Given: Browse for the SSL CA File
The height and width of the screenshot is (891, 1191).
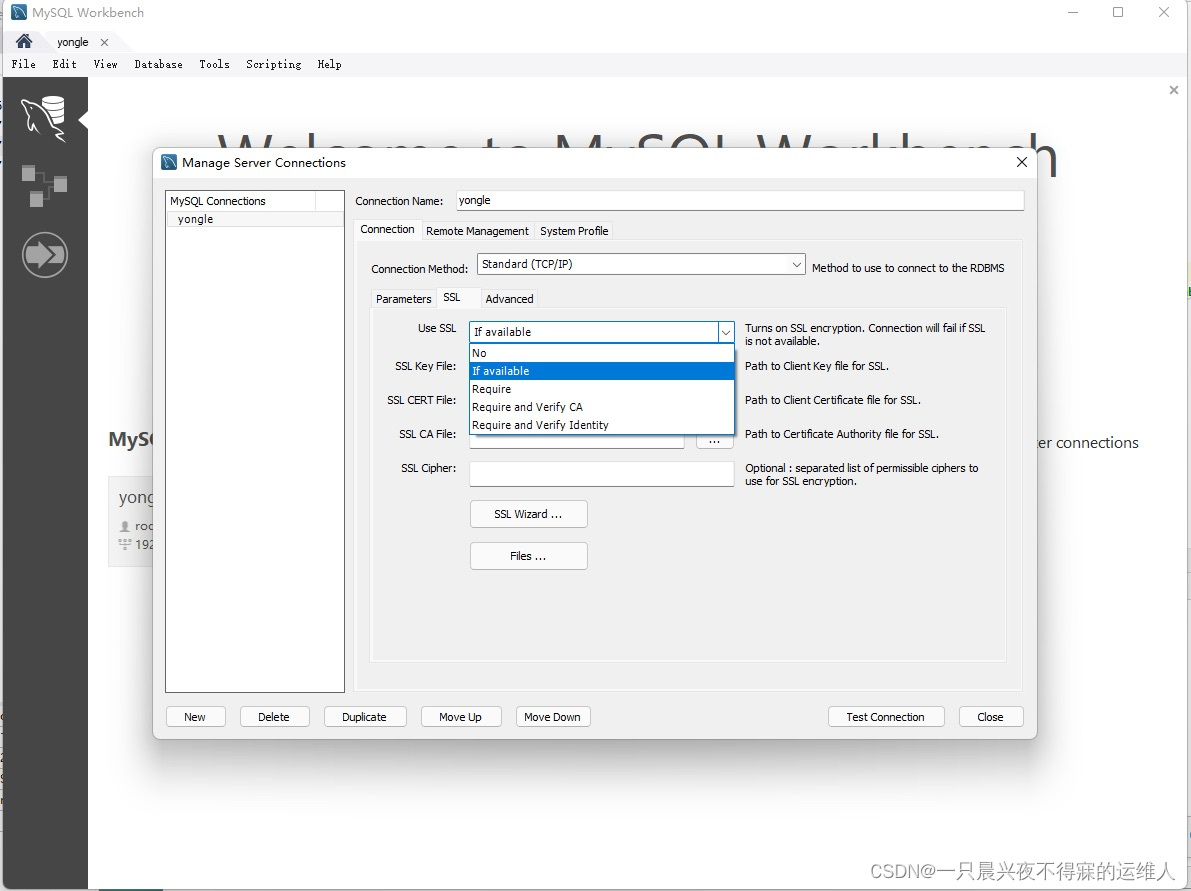Looking at the screenshot, I should point(715,441).
